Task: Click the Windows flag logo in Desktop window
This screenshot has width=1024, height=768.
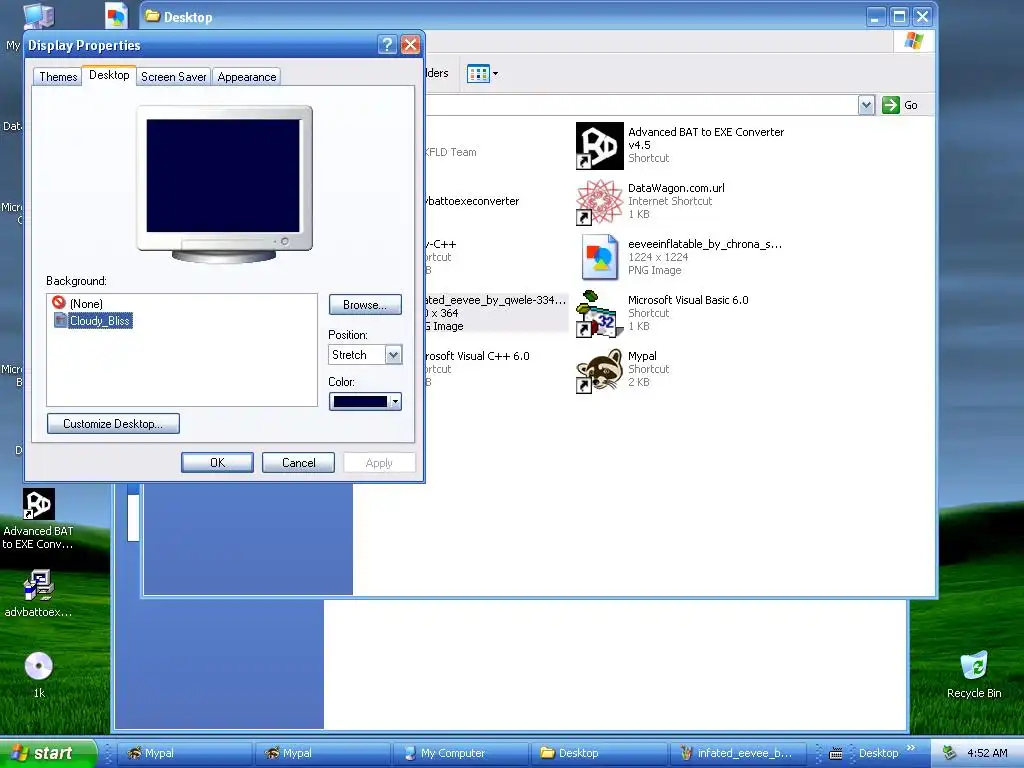Action: pyautogui.click(x=914, y=41)
